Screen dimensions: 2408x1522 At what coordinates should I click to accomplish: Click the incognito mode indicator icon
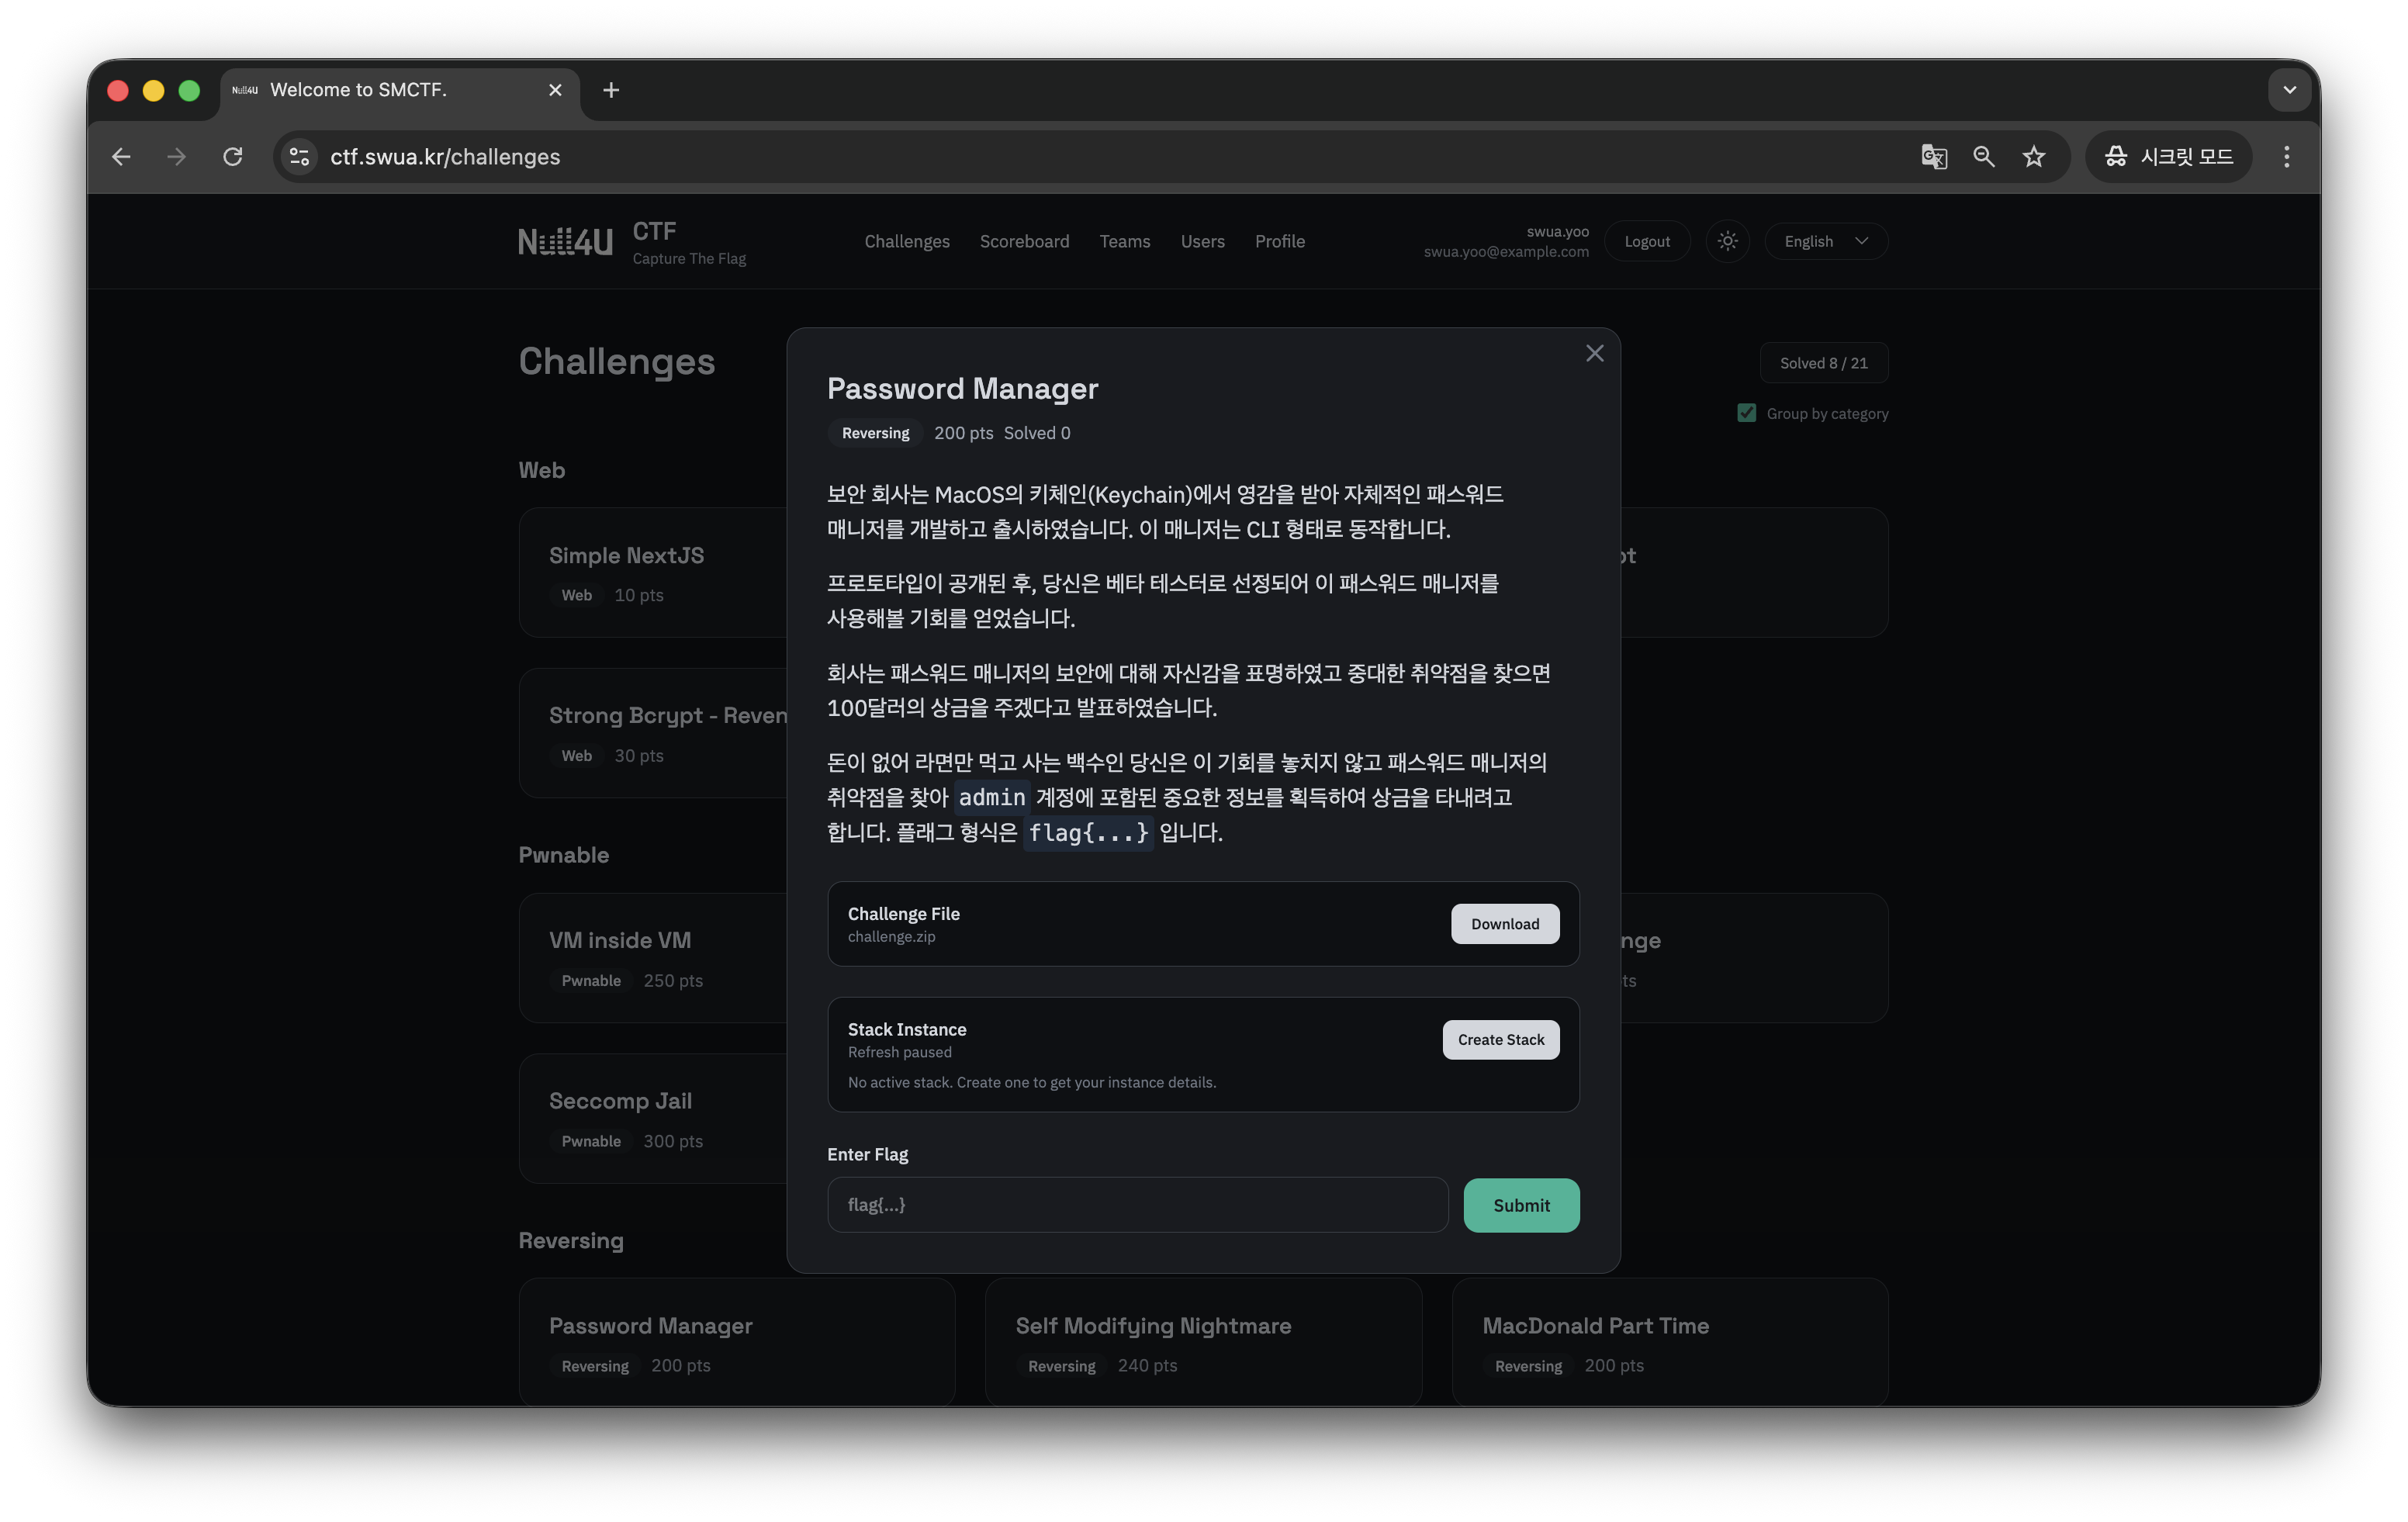click(x=2115, y=156)
